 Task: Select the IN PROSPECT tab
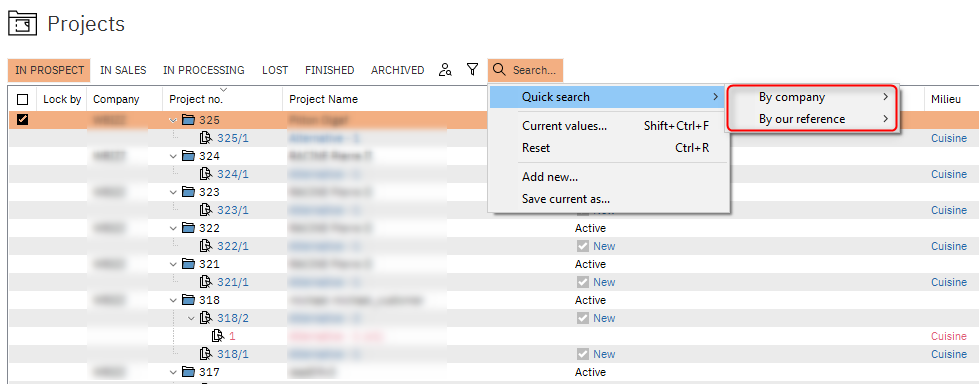click(x=49, y=70)
